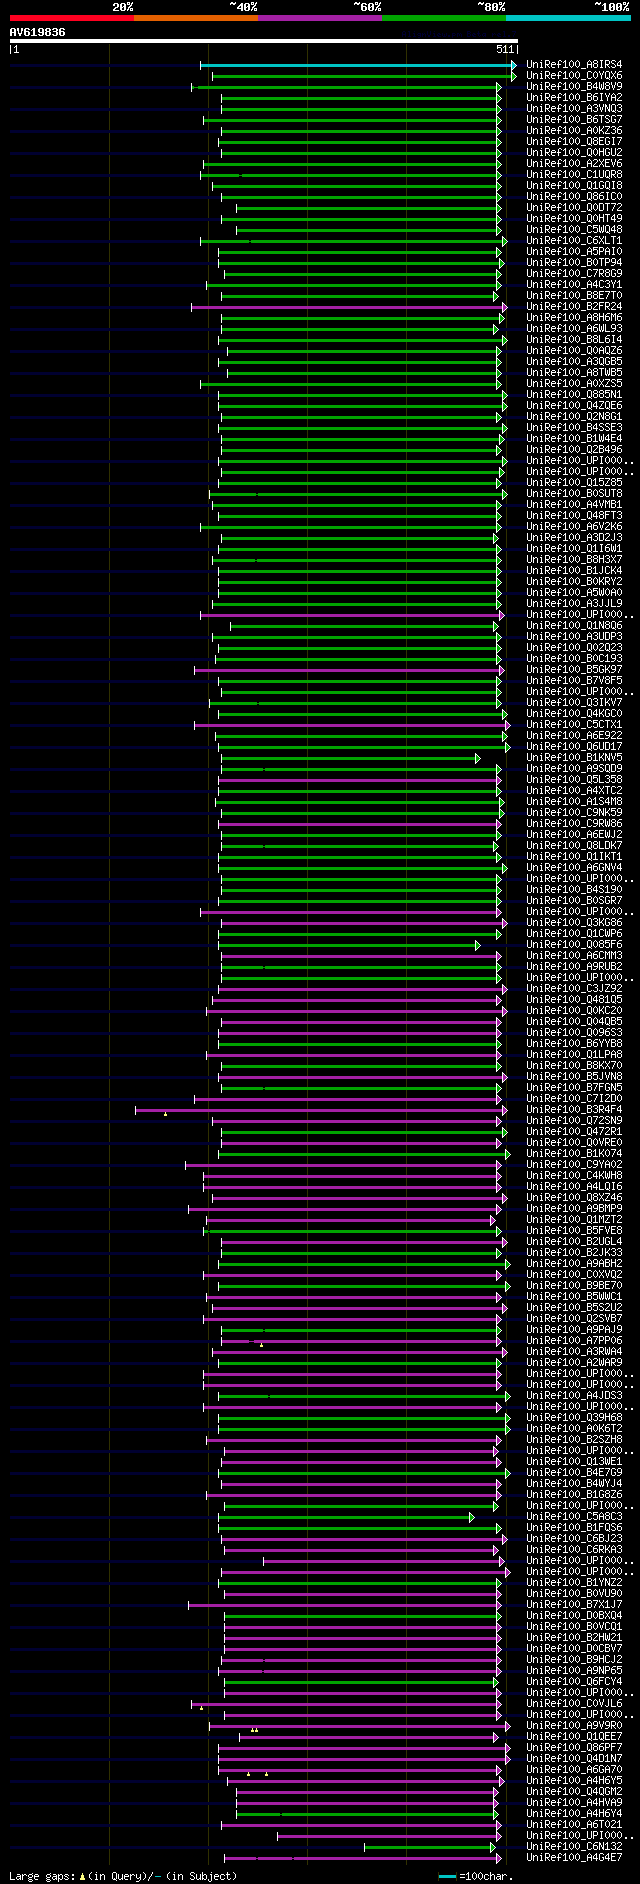Click hit label UniRef100_A3RWA4
Image resolution: width=640 pixels, height=1884 pixels.
click(x=574, y=1352)
